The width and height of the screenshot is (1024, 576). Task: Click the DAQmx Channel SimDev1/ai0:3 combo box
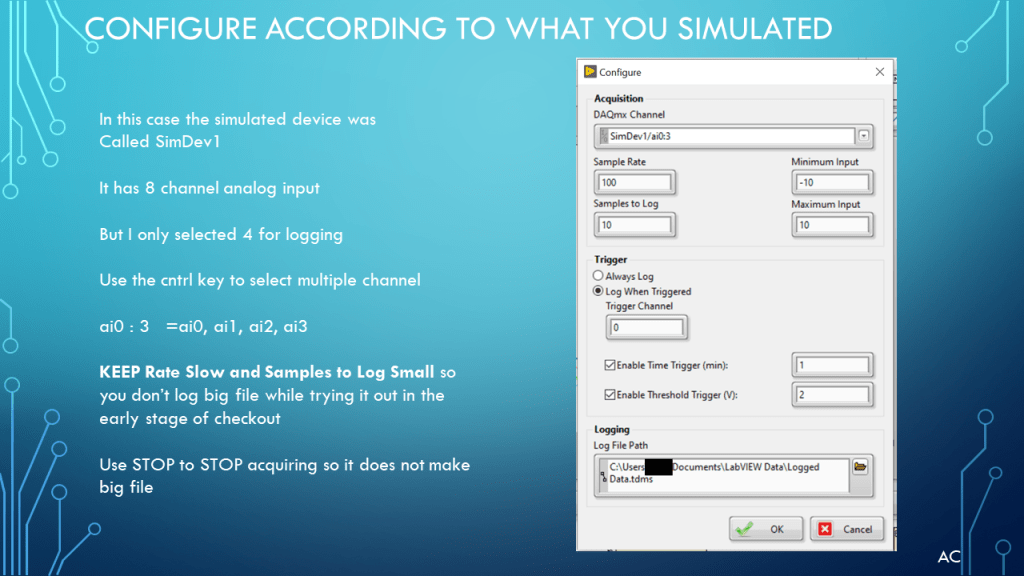730,136
